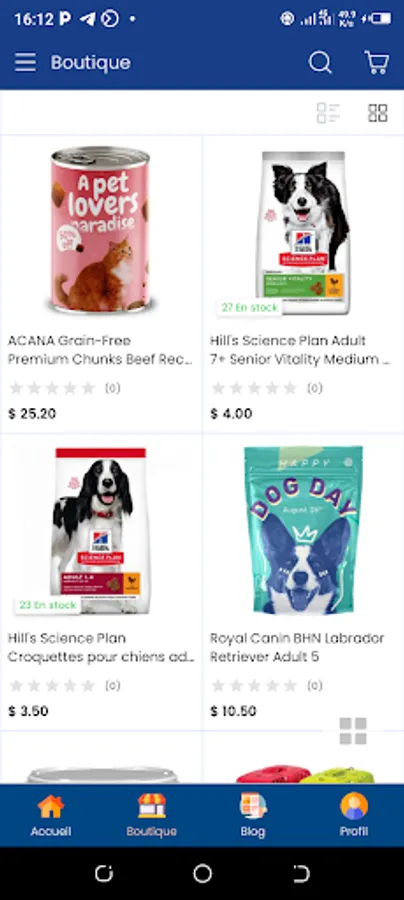Tap the search magnifier icon
Image resolution: width=404 pixels, height=900 pixels.
coord(320,62)
